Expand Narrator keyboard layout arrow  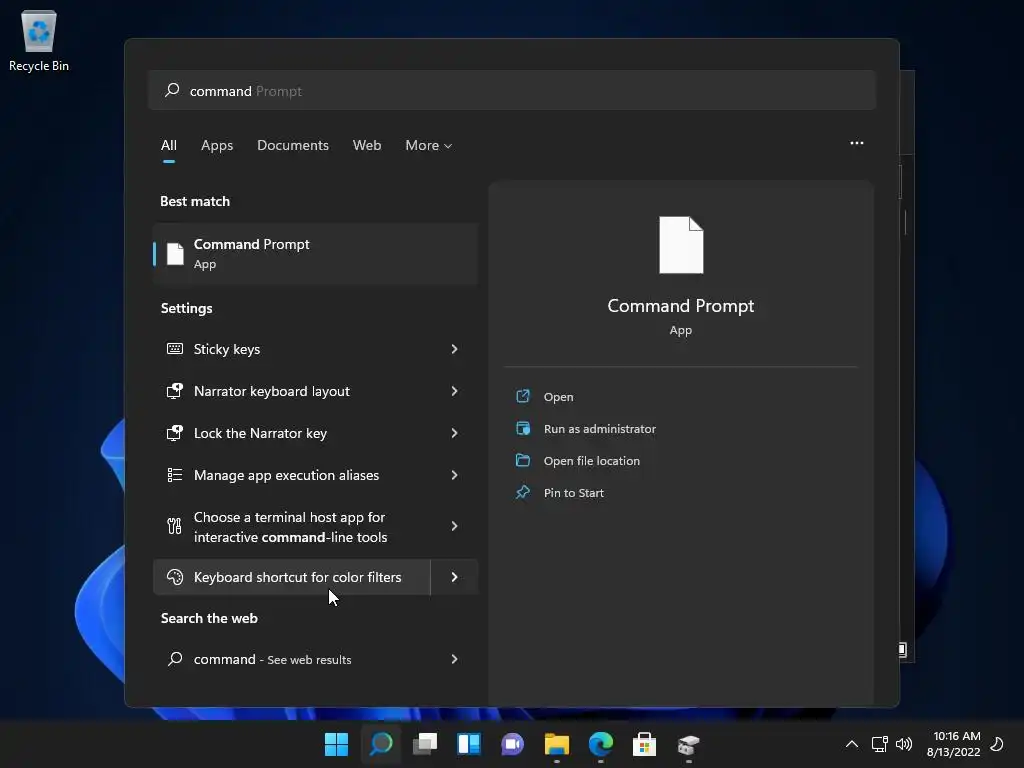pyautogui.click(x=455, y=391)
